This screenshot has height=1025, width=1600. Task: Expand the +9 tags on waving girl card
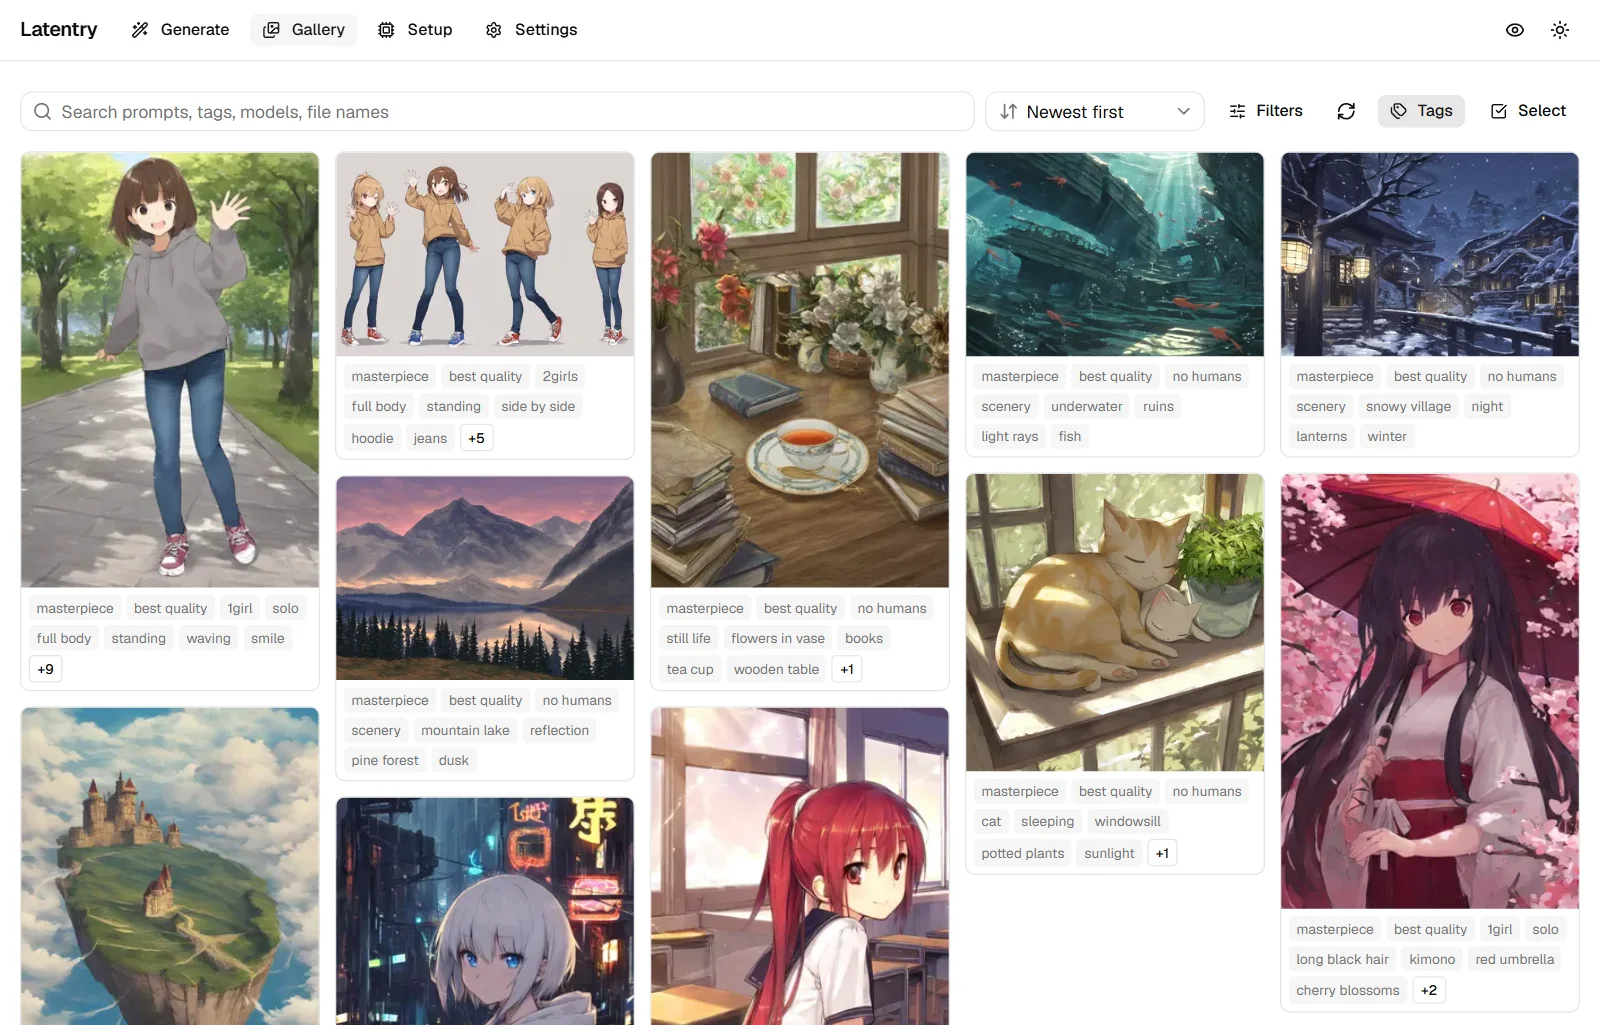click(46, 669)
